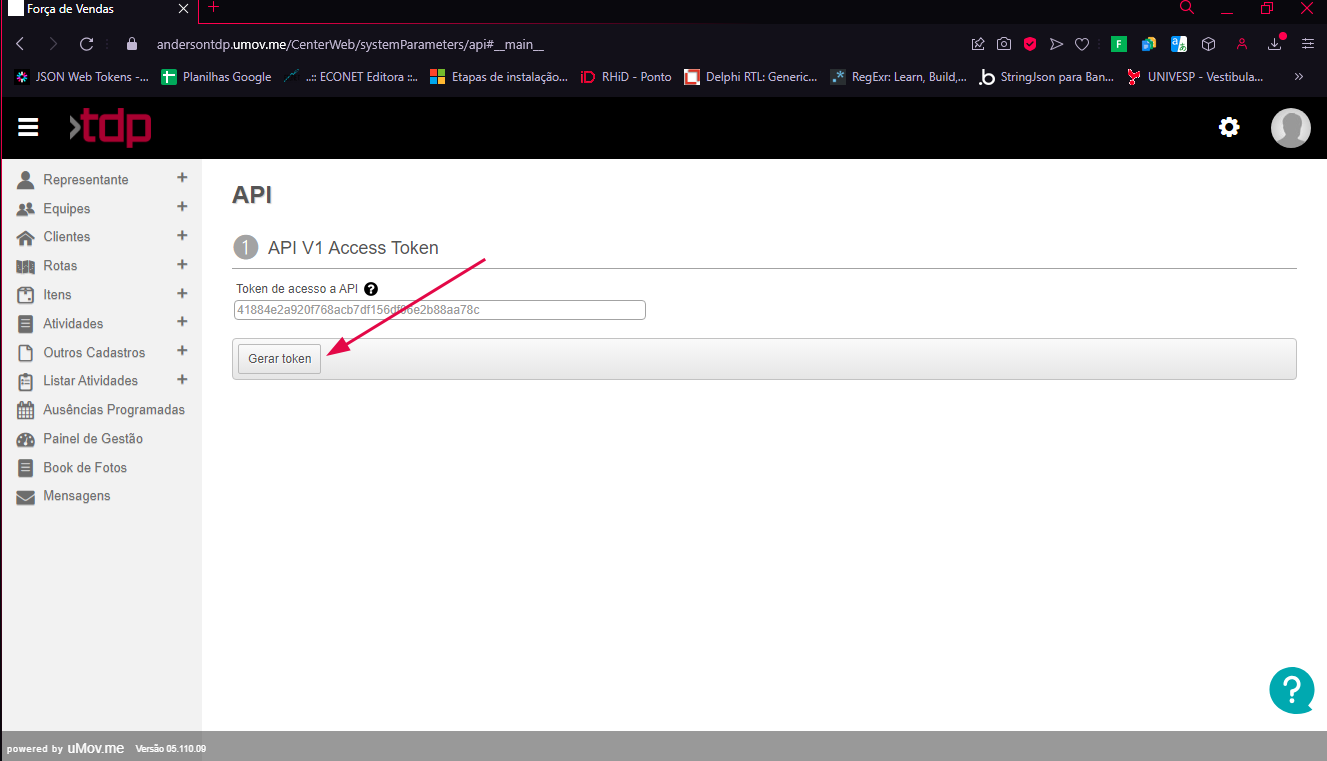Open Rotas in the sidebar

coord(60,266)
